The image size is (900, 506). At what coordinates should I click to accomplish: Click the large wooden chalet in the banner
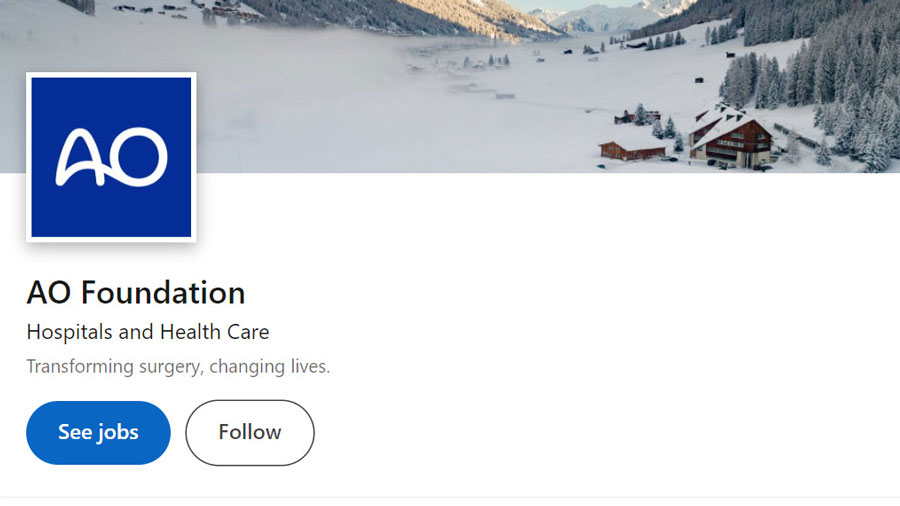729,137
